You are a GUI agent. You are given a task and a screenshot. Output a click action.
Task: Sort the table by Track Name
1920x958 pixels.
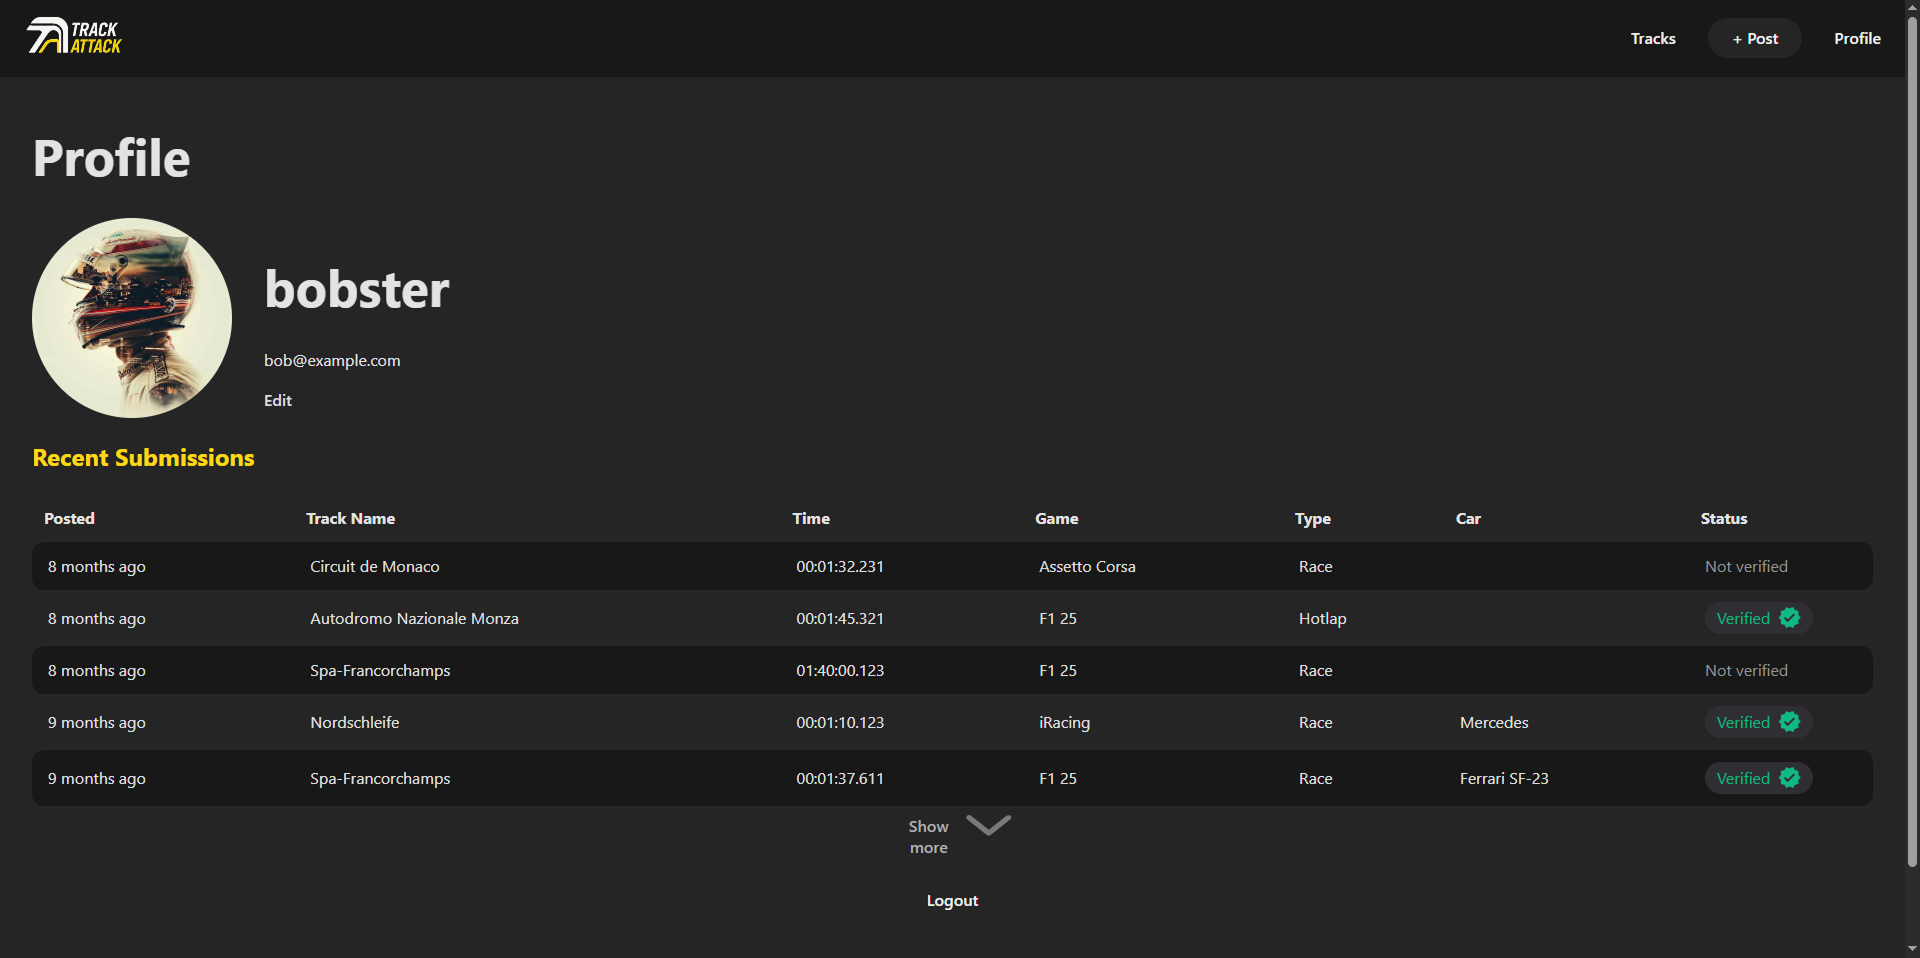[x=350, y=518]
